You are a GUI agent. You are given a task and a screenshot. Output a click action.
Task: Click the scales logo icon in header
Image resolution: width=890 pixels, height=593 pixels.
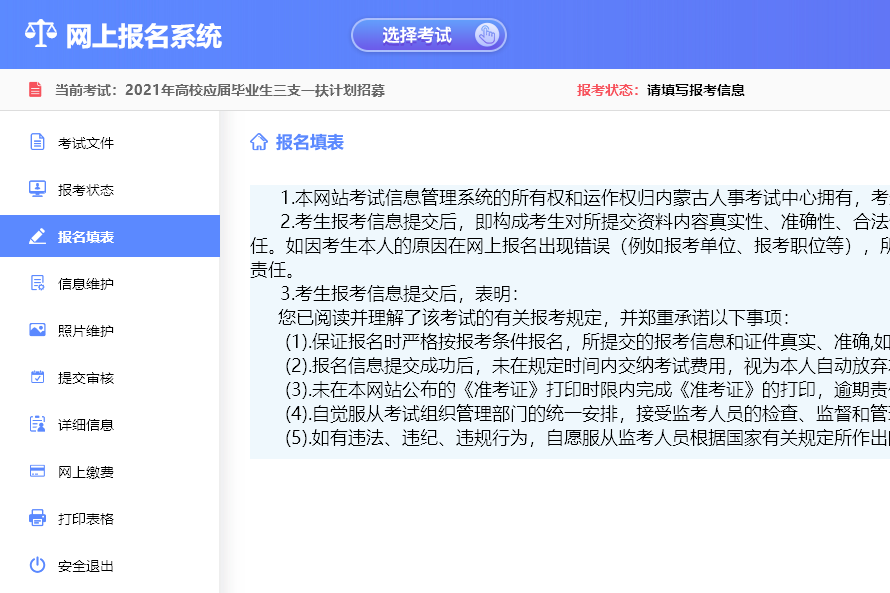pos(40,35)
